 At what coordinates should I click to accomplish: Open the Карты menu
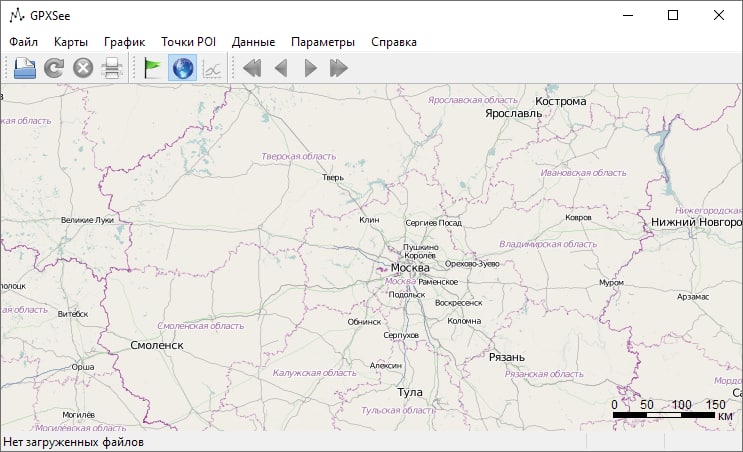pyautogui.click(x=71, y=42)
